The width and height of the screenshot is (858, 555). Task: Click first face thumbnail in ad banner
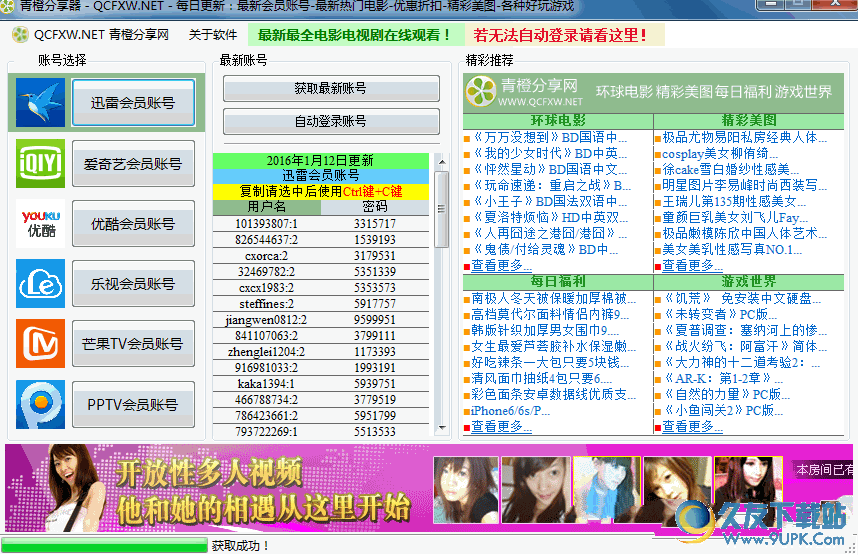click(x=466, y=489)
